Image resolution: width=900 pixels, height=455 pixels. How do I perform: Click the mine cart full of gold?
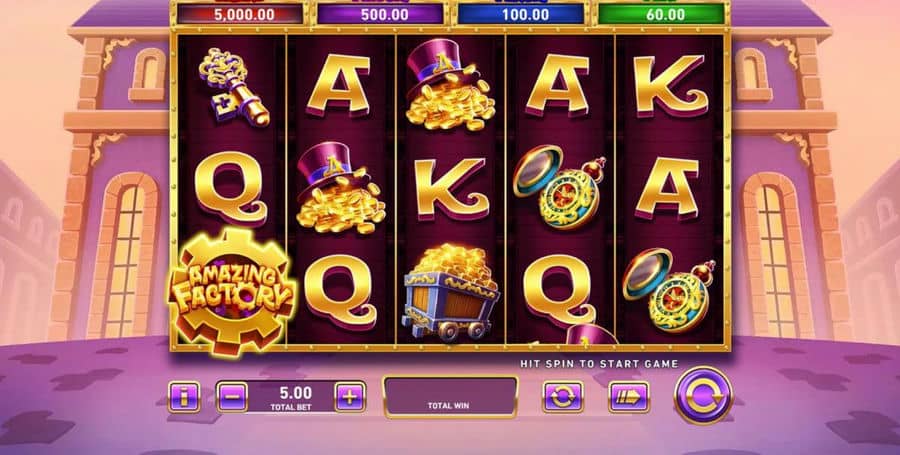[x=451, y=292]
